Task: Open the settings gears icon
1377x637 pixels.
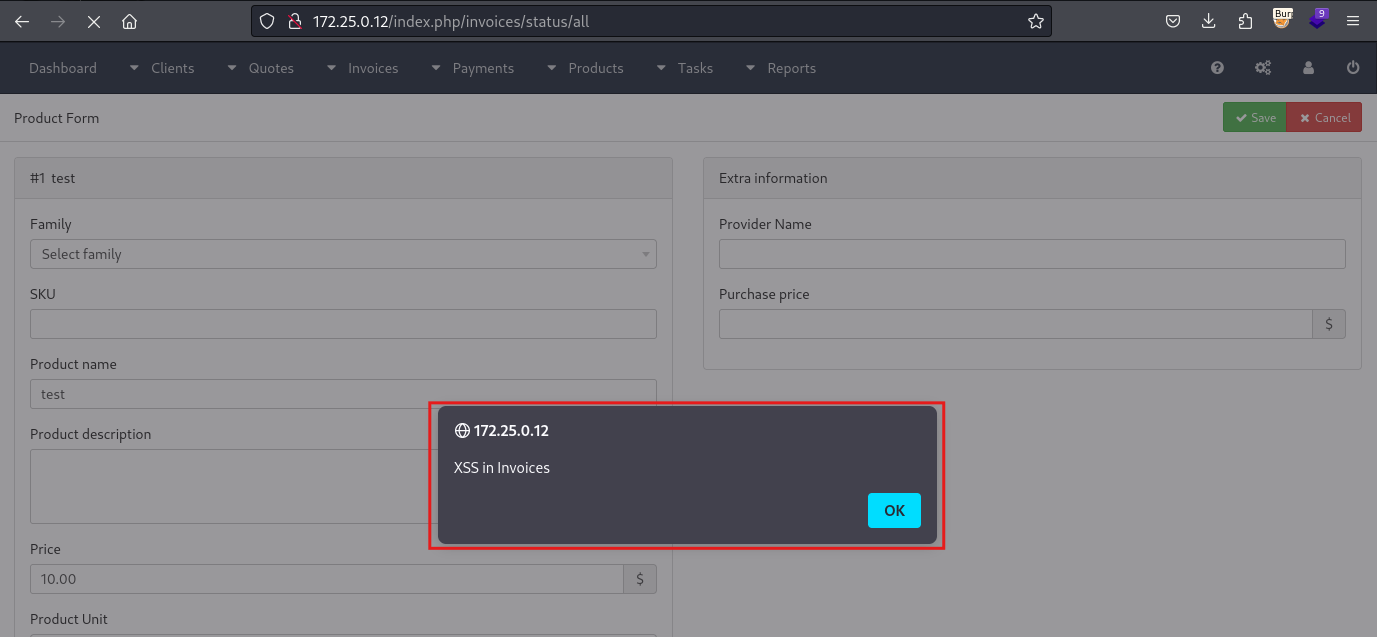Action: 1262,67
